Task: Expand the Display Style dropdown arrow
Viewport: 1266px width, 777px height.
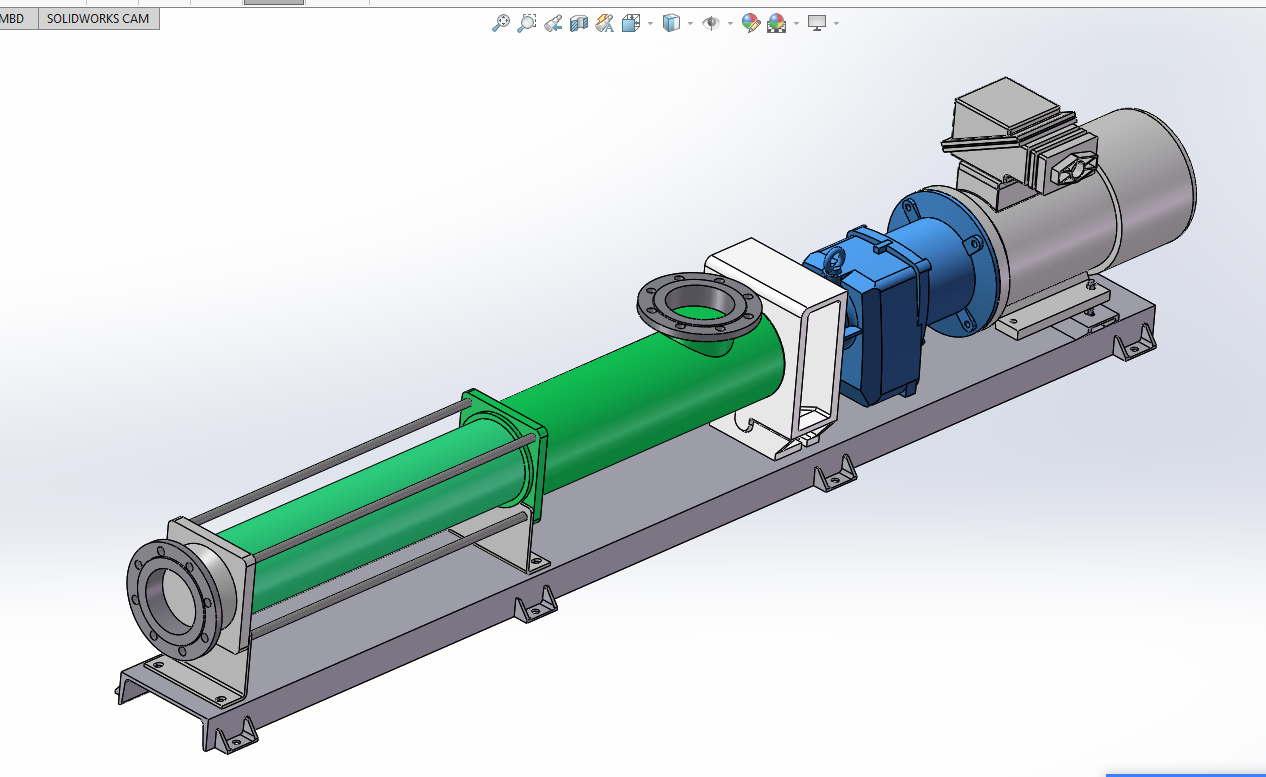Action: click(690, 23)
